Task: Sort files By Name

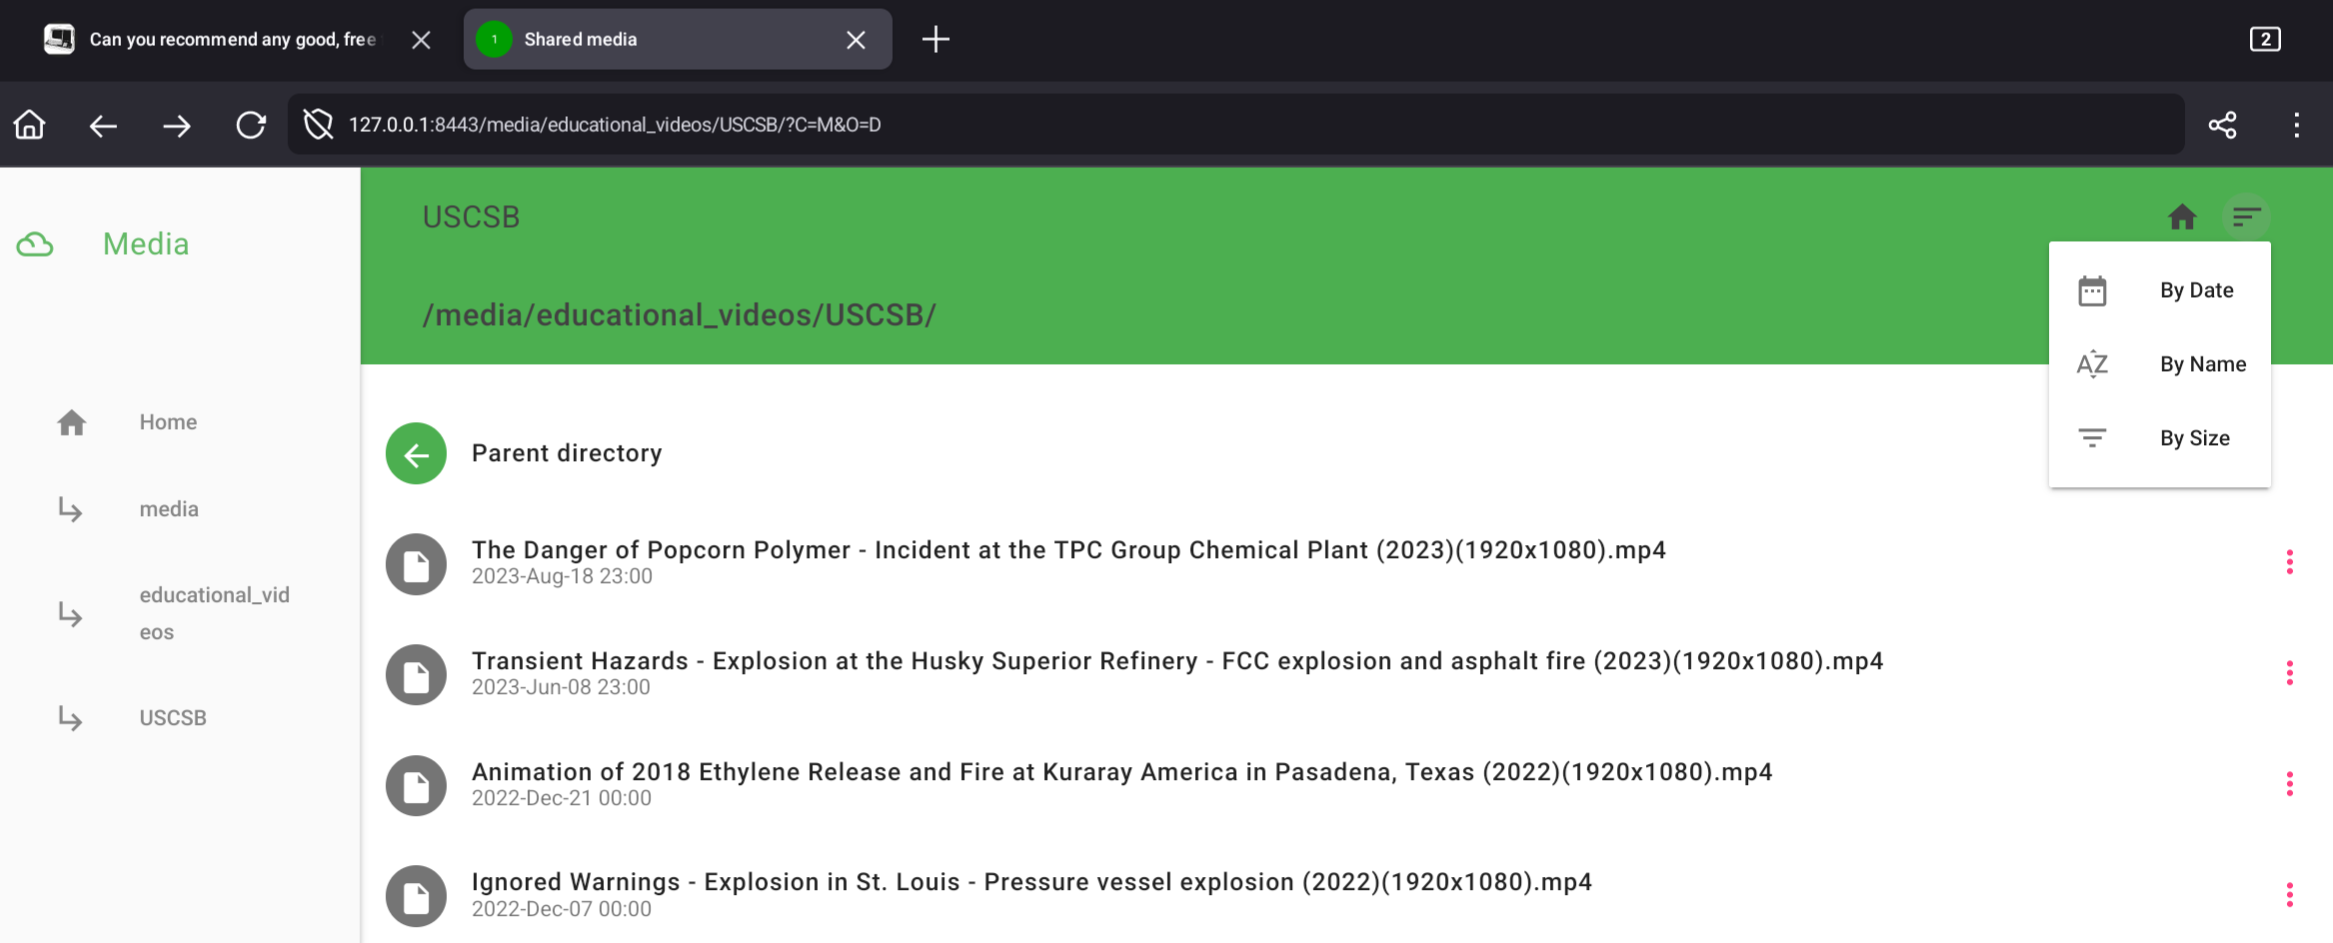Action: 2201,365
